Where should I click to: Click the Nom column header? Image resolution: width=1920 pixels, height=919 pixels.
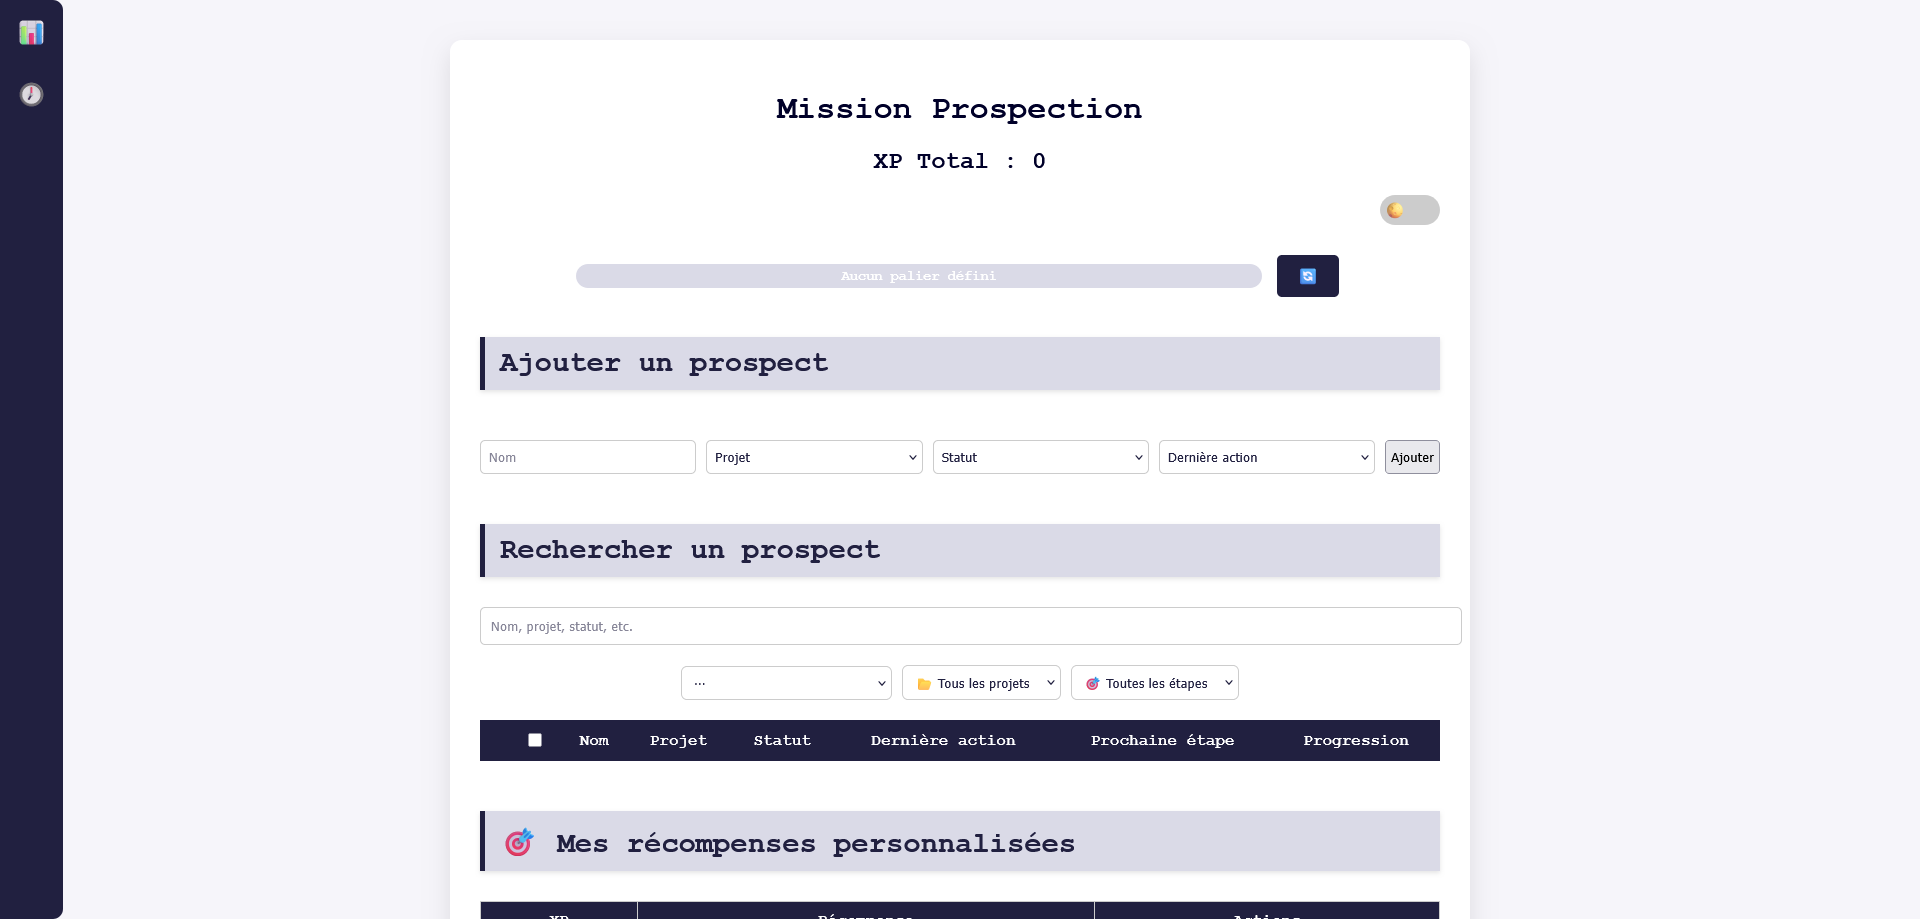[x=594, y=740]
